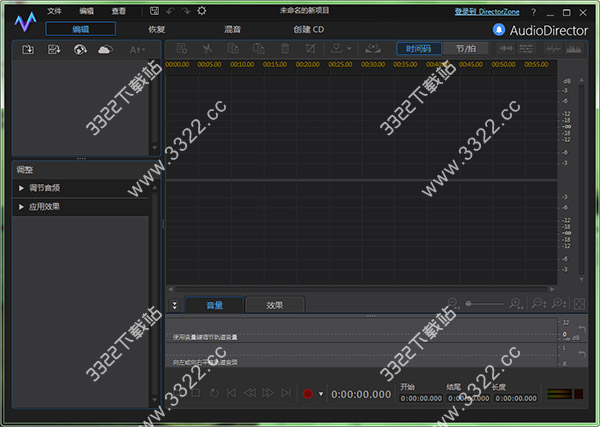600x427 pixels.
Task: Click the go to start button
Action: 232,393
